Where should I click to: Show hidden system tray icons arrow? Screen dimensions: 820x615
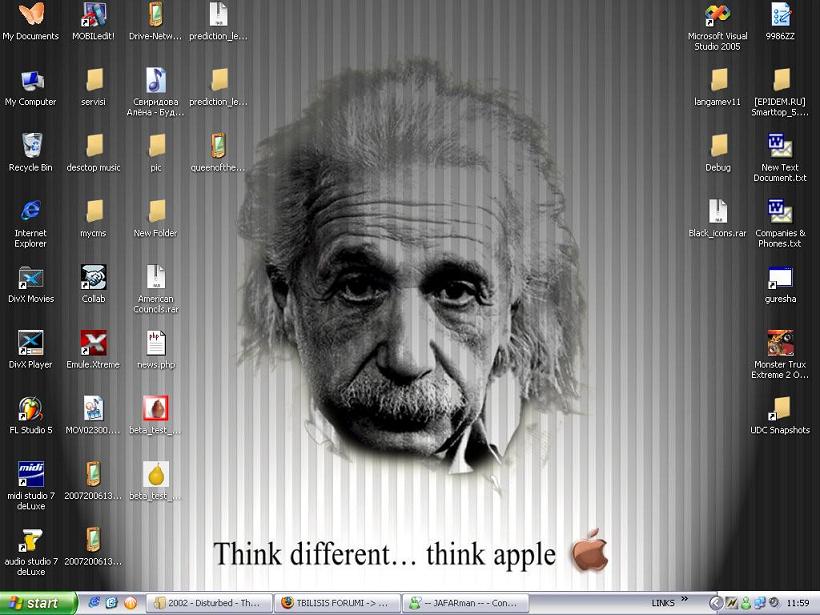(x=715, y=603)
